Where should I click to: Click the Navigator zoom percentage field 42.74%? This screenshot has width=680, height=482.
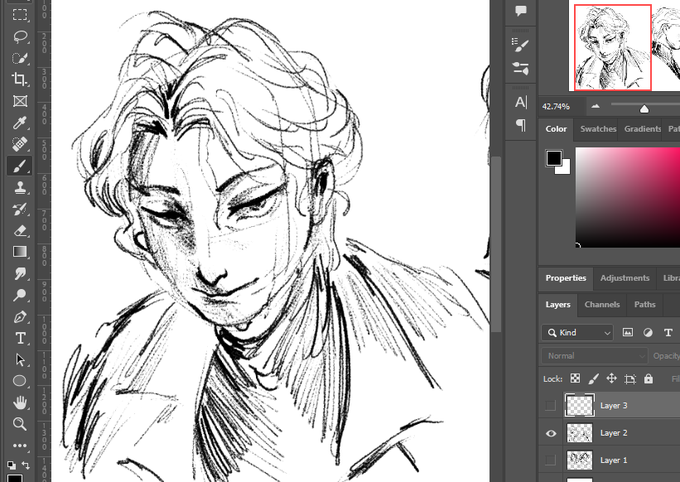[x=556, y=106]
